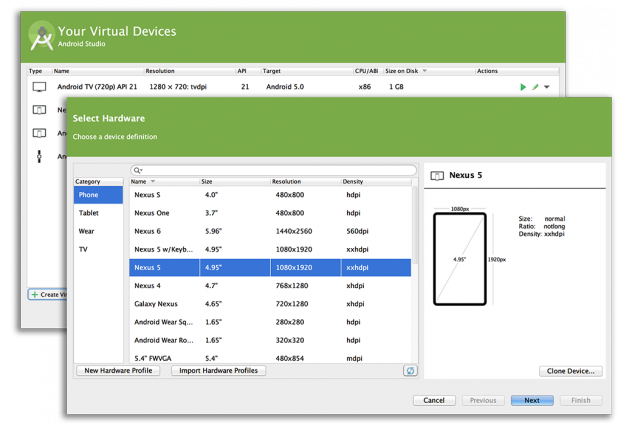632x434 pixels.
Task: Launch the Android TV (720p) emulator
Action: point(523,87)
